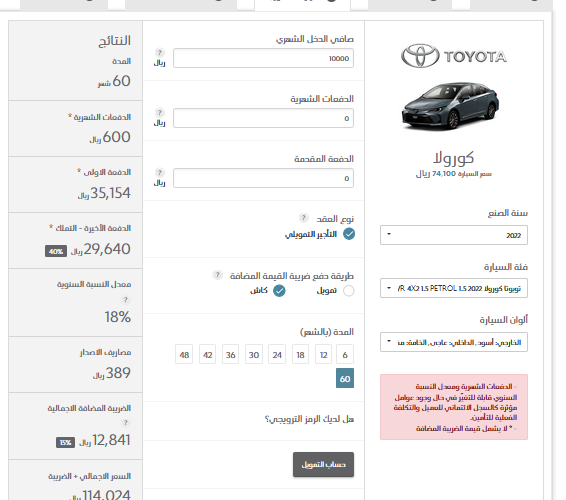Click the calculate financing button
566x500 pixels.
point(323,464)
